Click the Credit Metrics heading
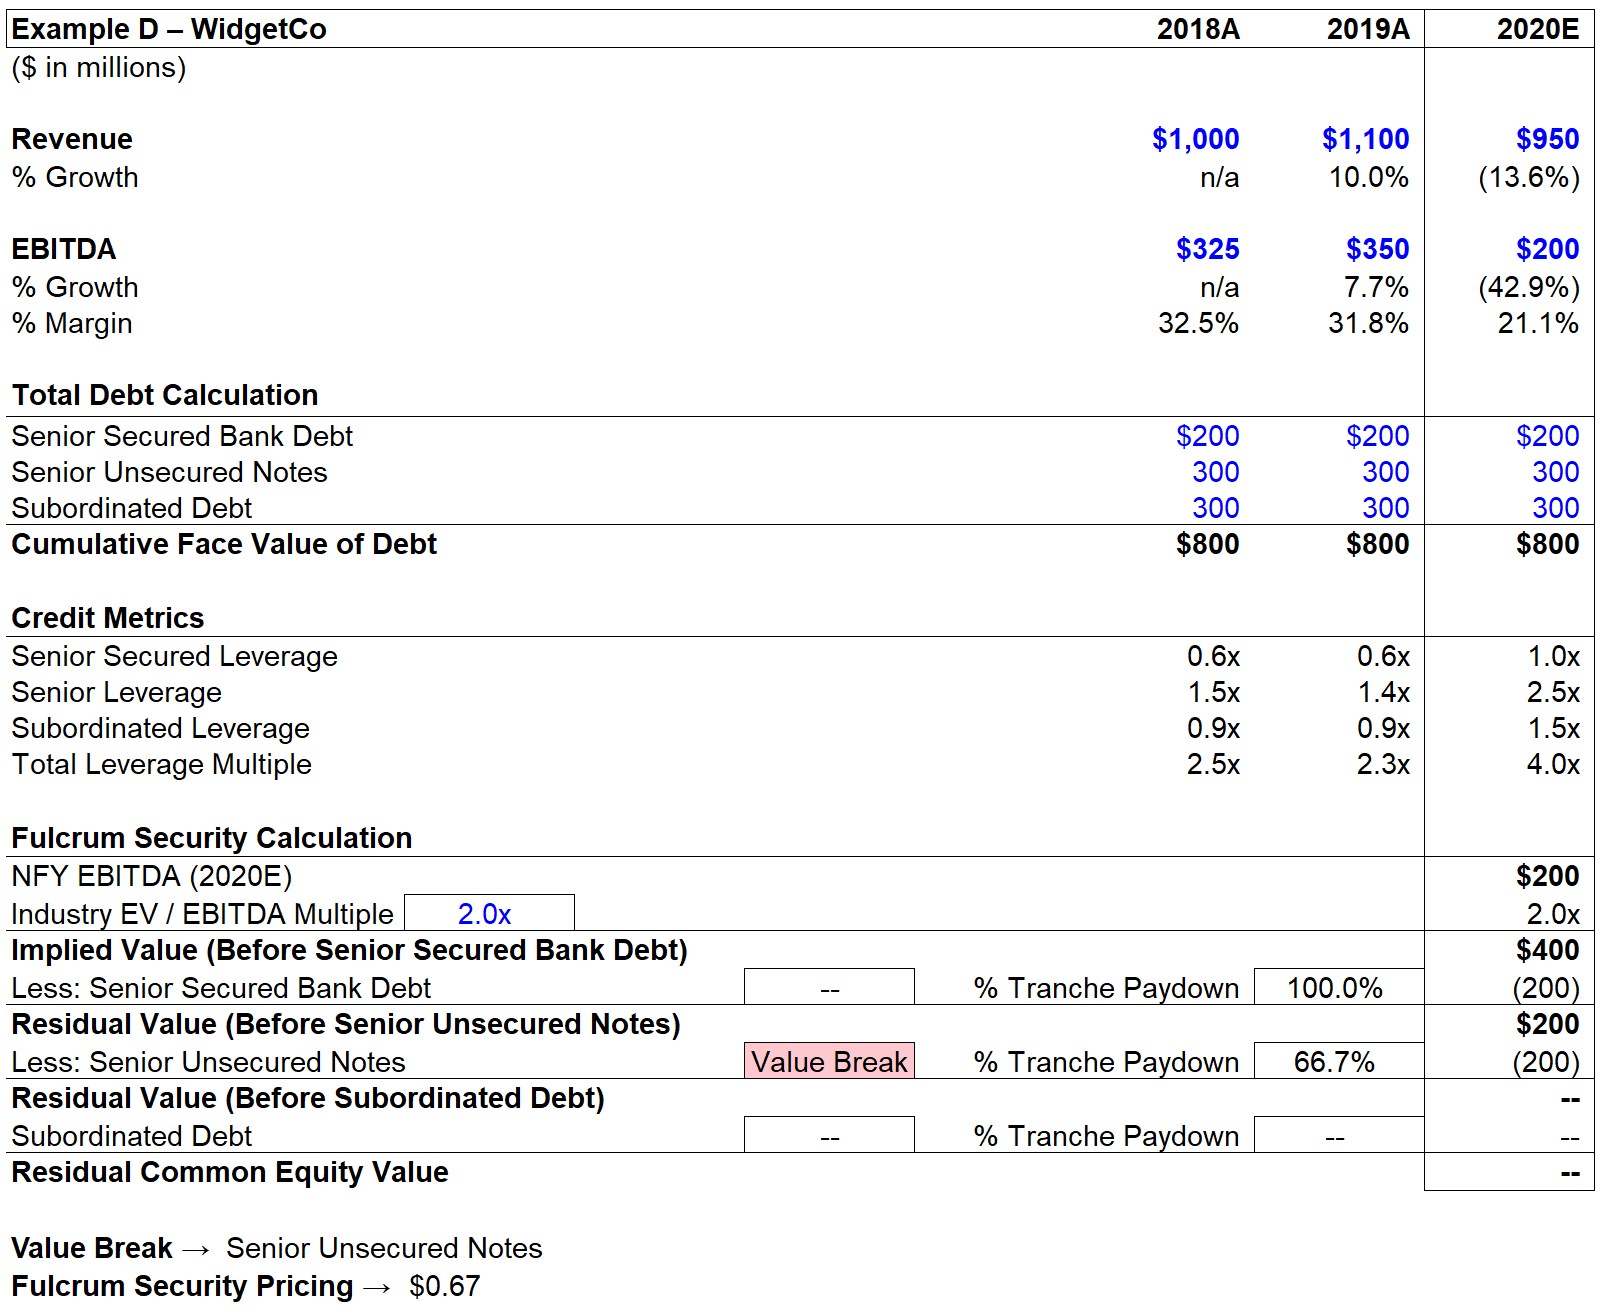This screenshot has width=1602, height=1312. pyautogui.click(x=108, y=618)
